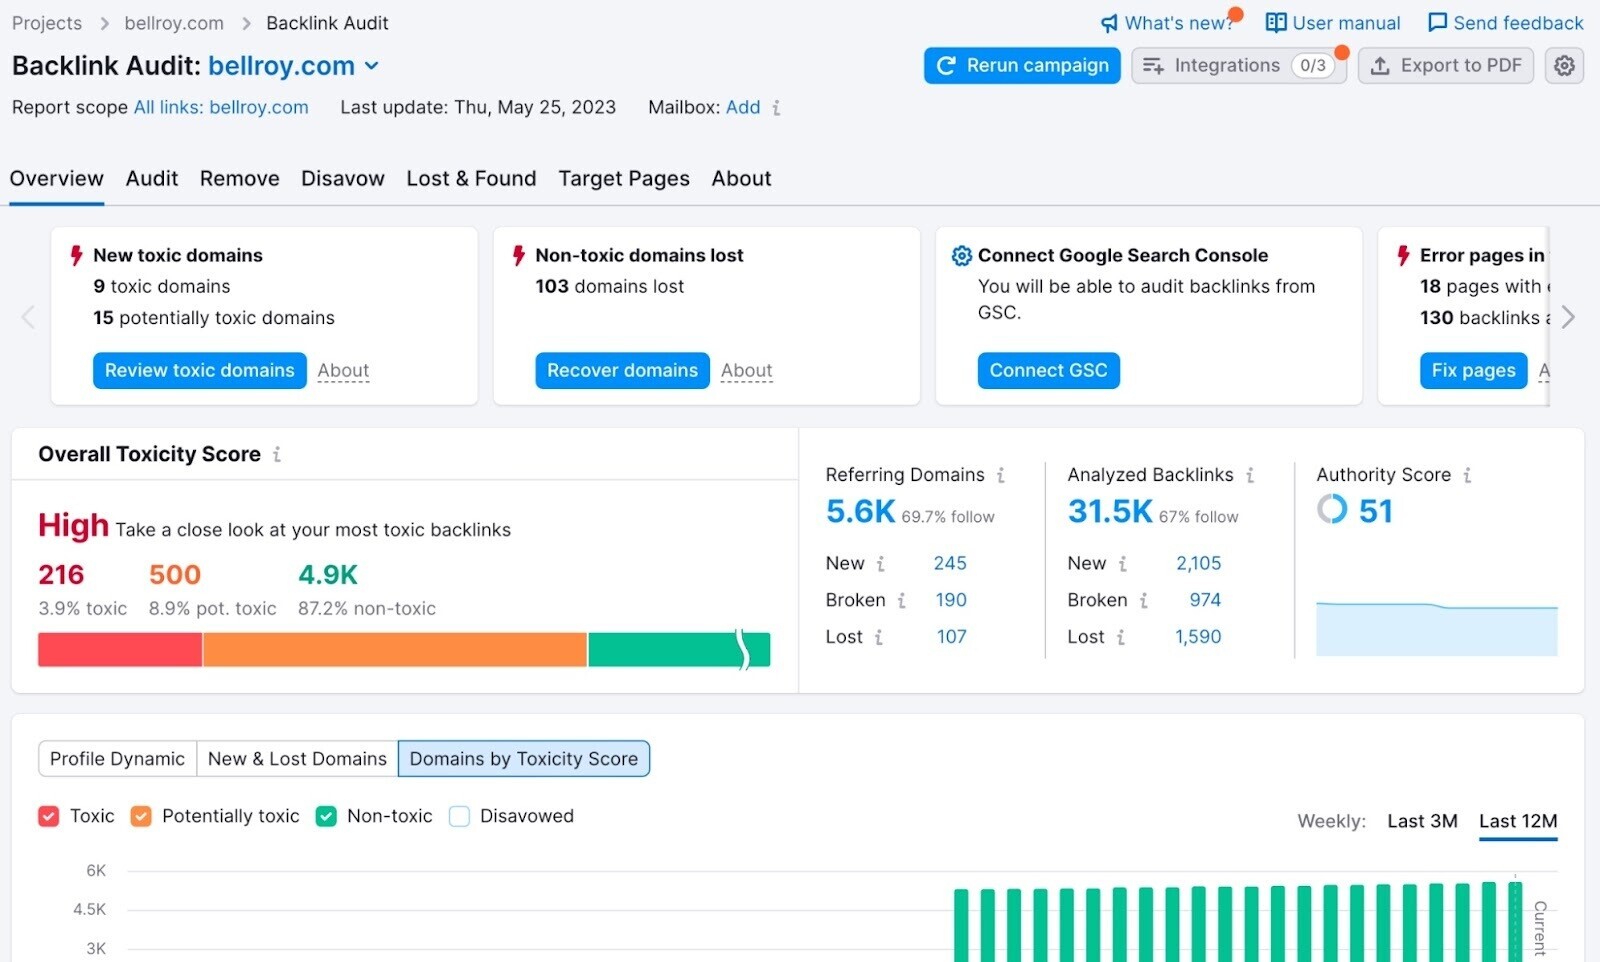This screenshot has width=1600, height=962.
Task: Click the Analyzed Backlinks info icon
Action: pyautogui.click(x=1250, y=476)
